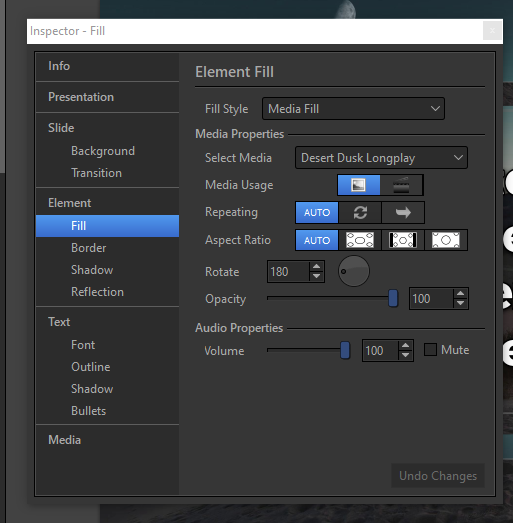Open the Select Media dropdown
The image size is (513, 523).
click(x=381, y=157)
